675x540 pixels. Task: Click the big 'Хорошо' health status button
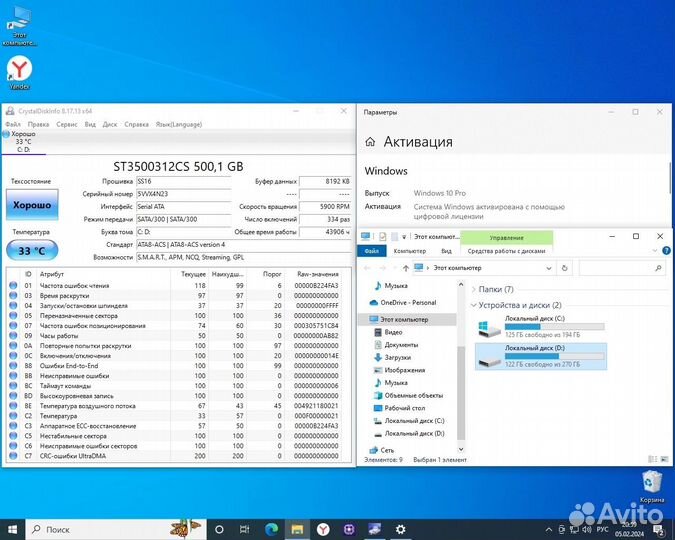tap(32, 205)
